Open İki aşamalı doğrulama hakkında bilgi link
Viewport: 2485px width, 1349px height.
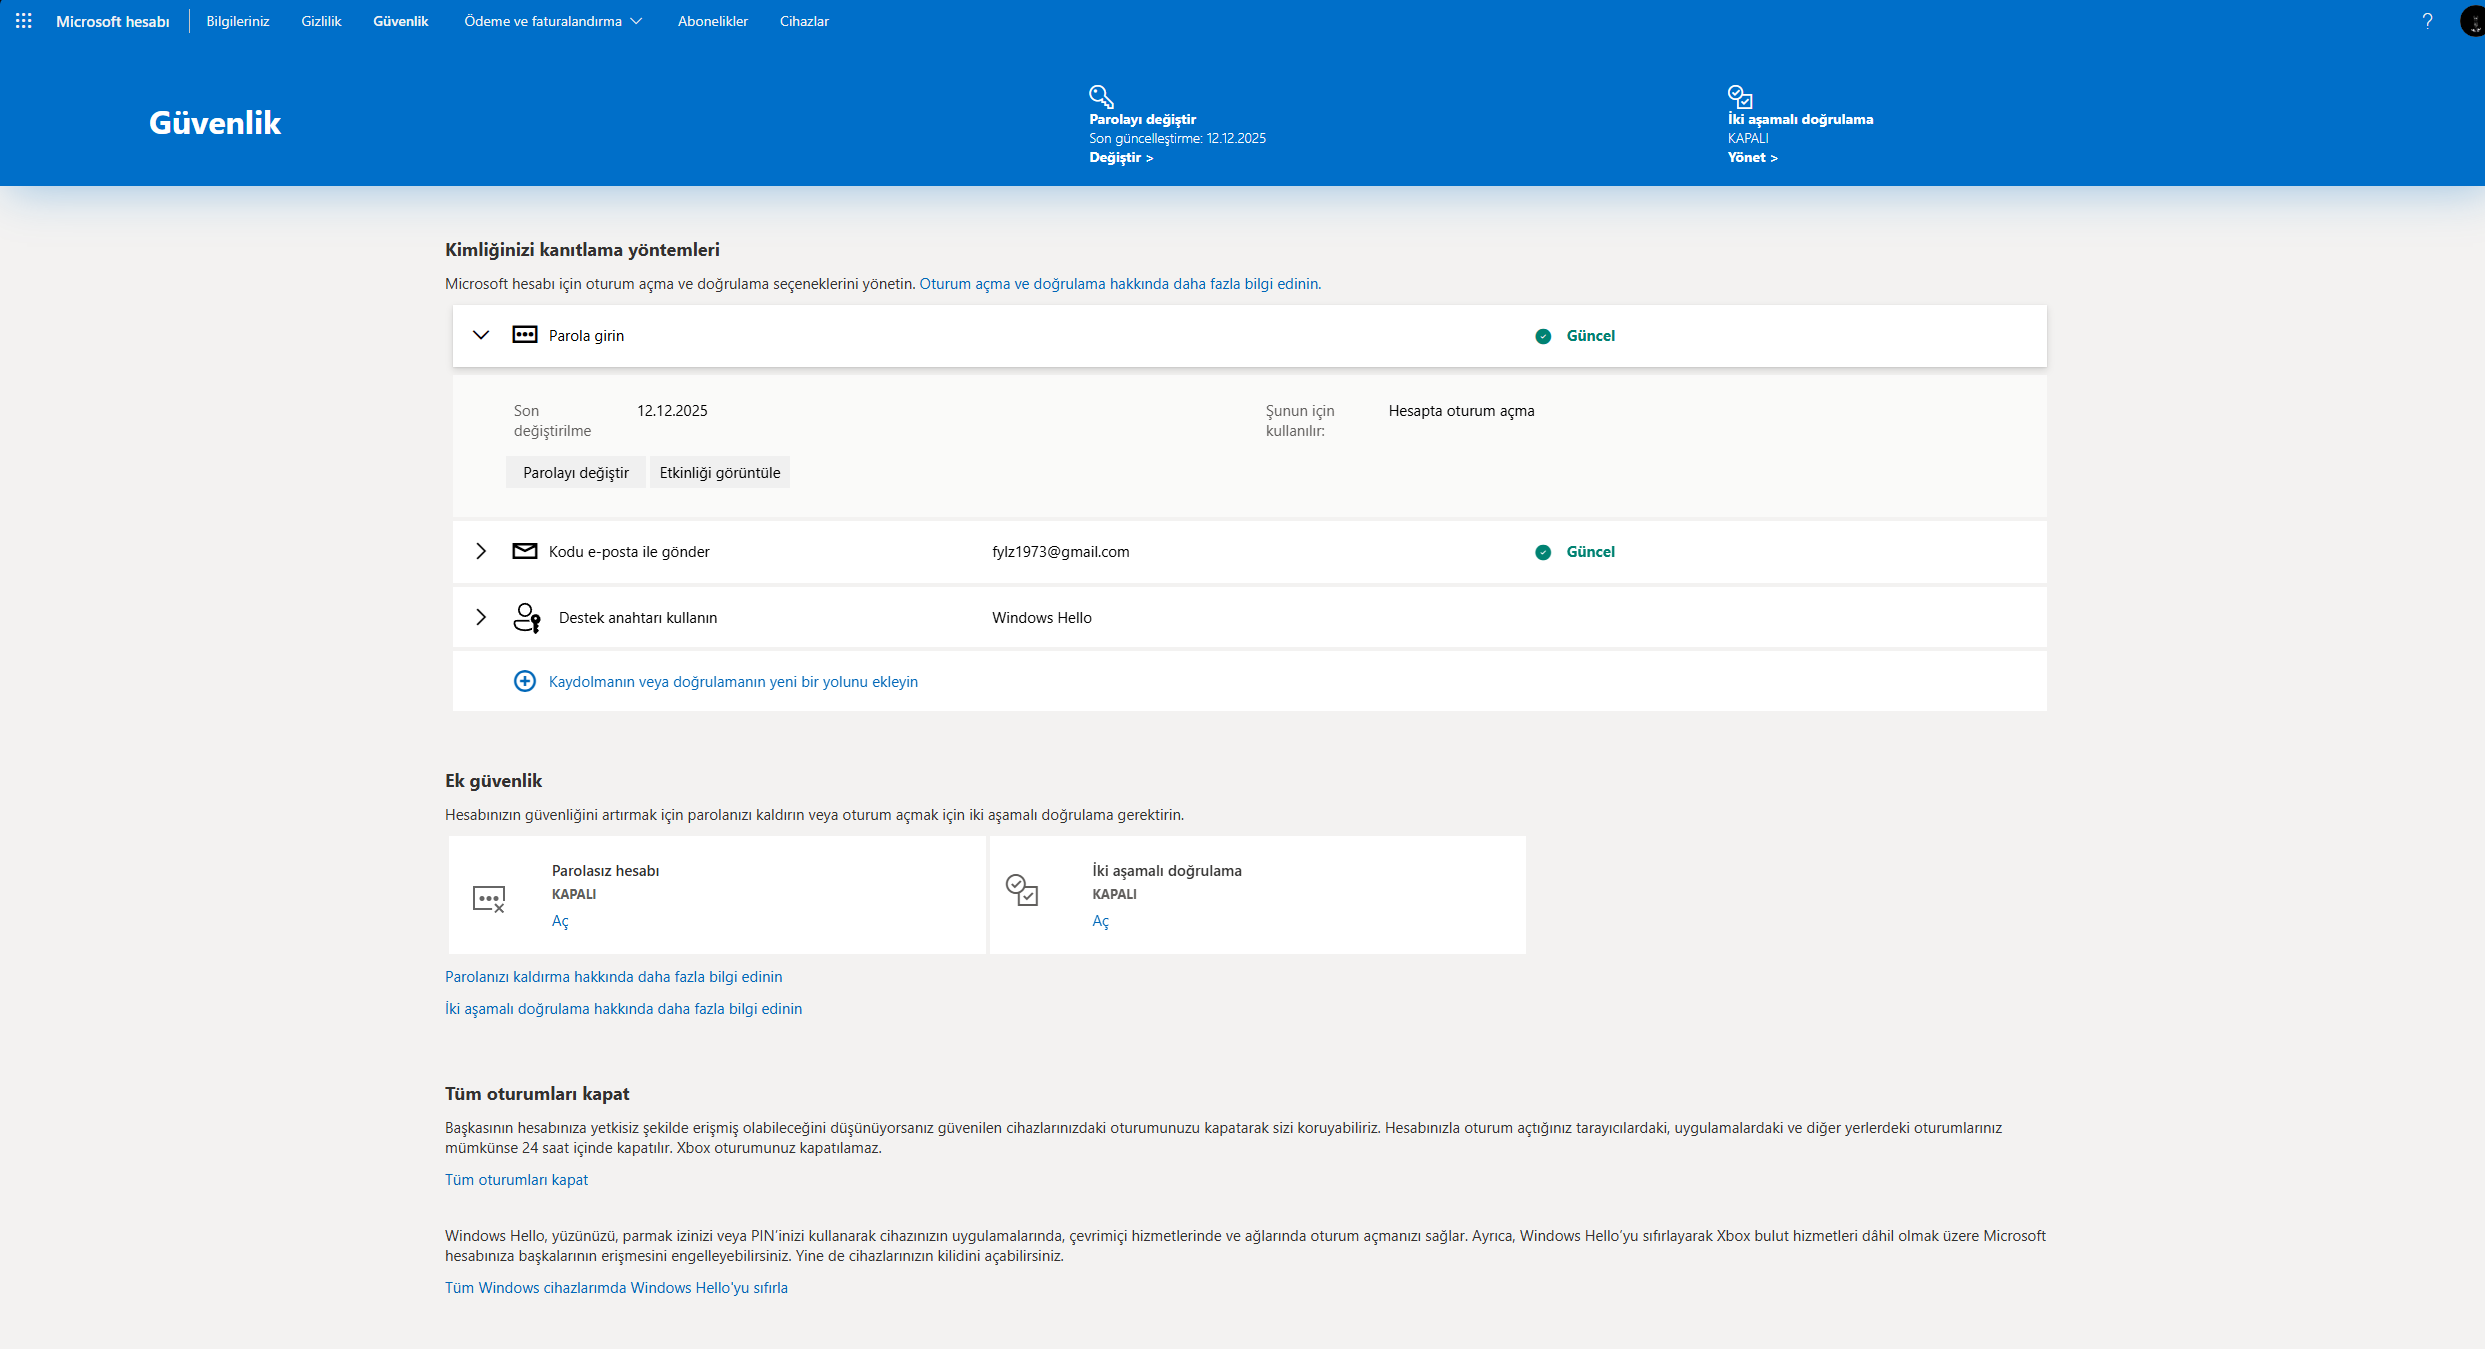[x=623, y=1009]
